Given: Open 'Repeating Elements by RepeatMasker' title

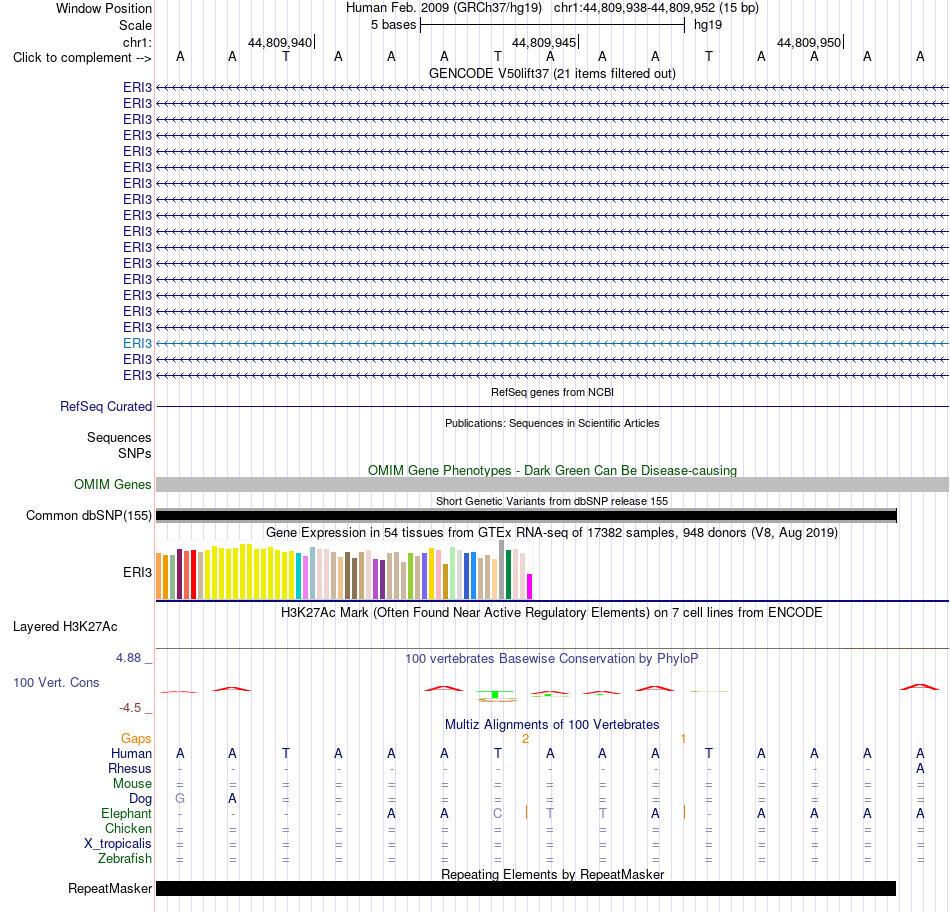Looking at the screenshot, I should [x=552, y=874].
